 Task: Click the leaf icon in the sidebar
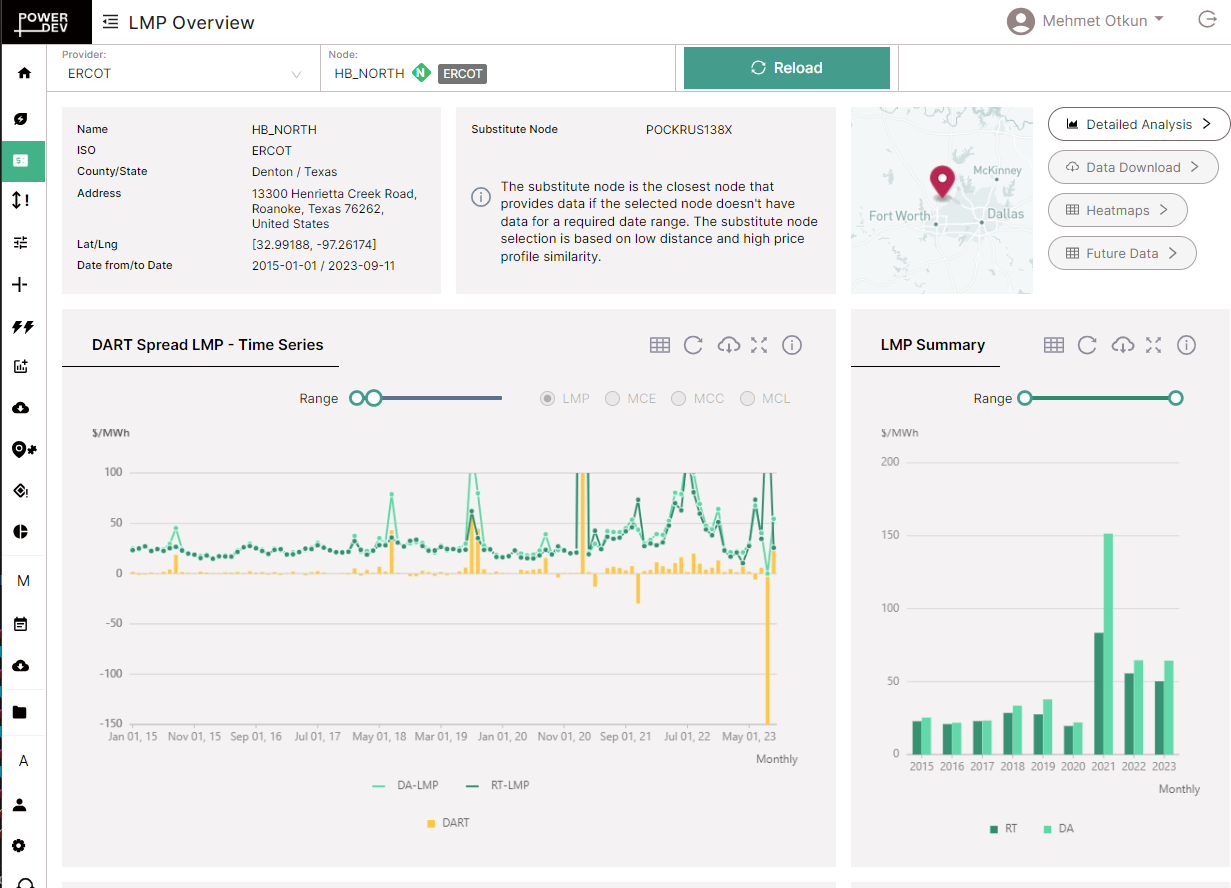click(x=21, y=119)
